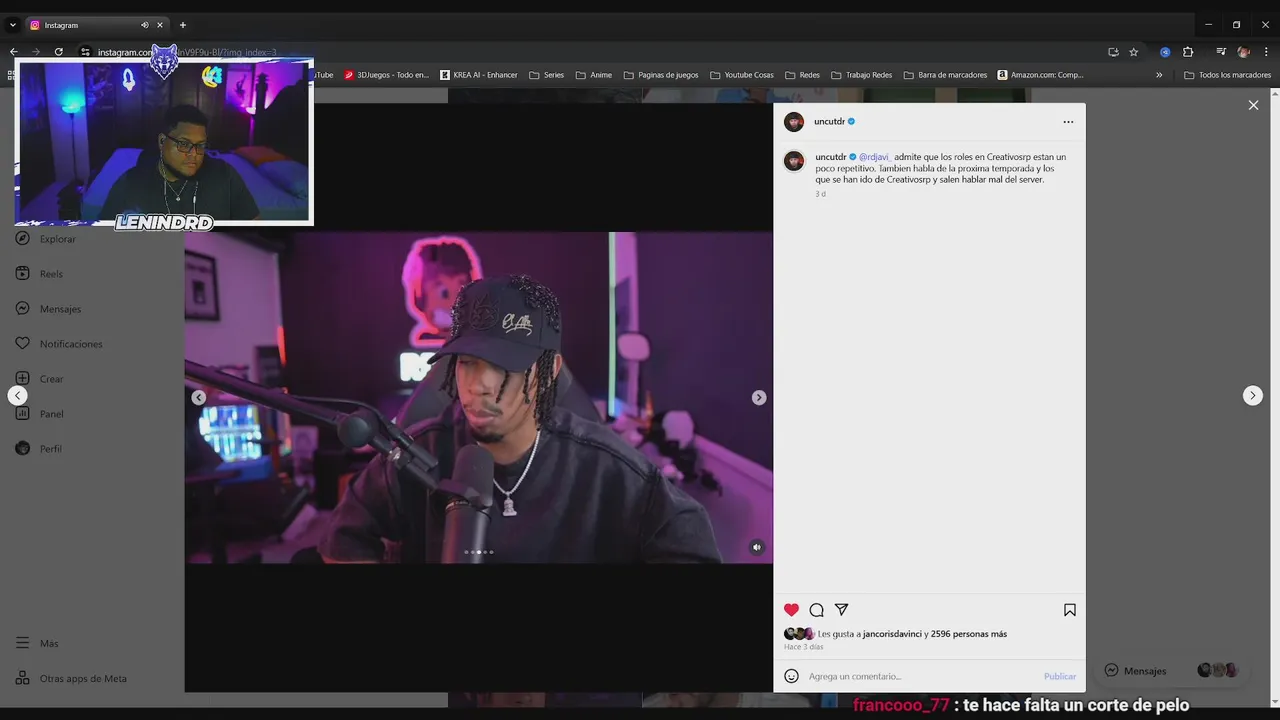This screenshot has height=720, width=1280.
Task: Open Amazon.com bookmark
Action: [1040, 75]
